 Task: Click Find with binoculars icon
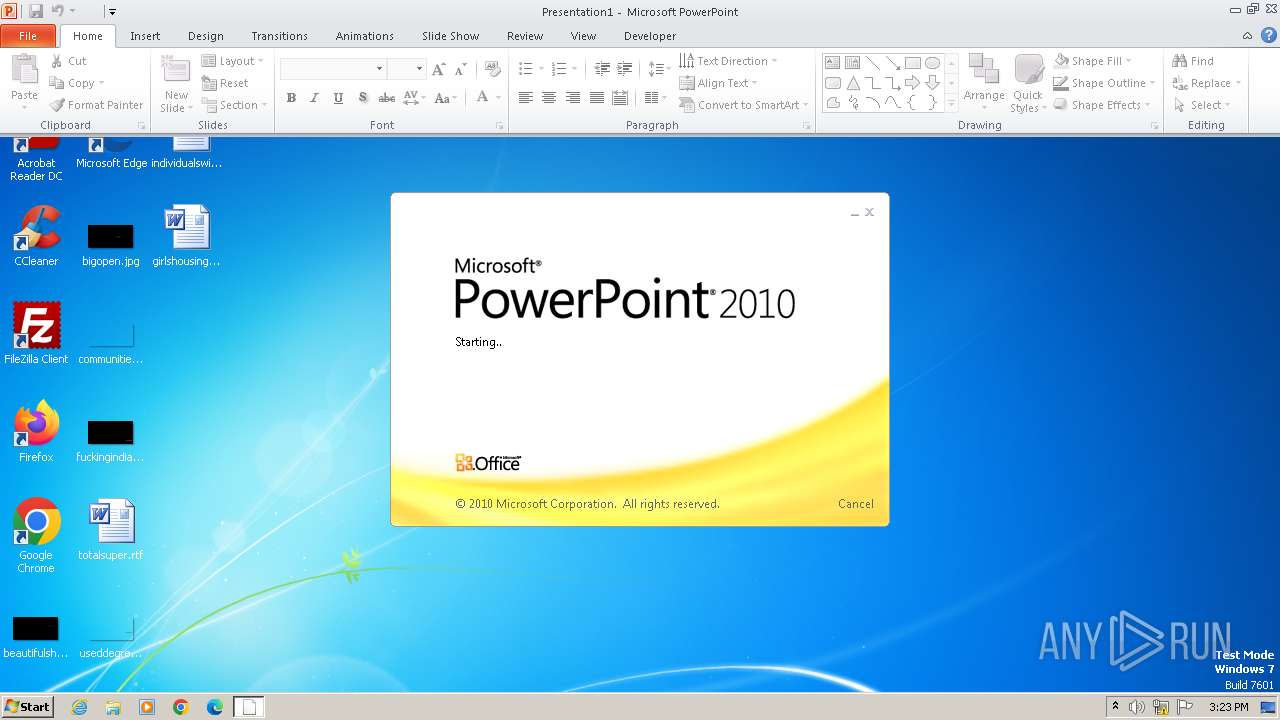(x=1193, y=61)
